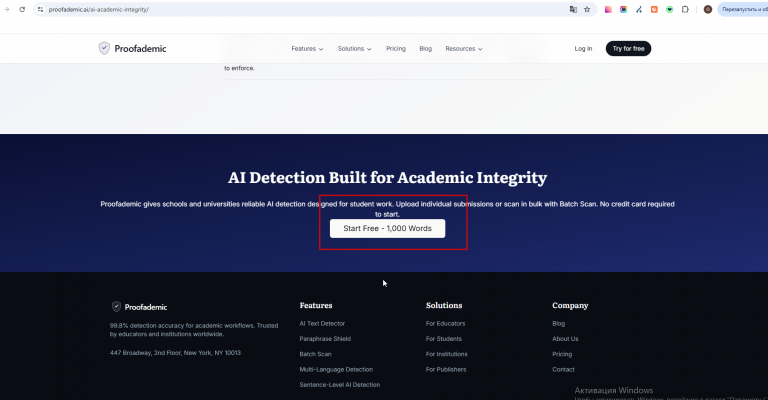Image resolution: width=768 pixels, height=400 pixels.
Task: Open Multi-Language Detection footer link
Action: pos(336,370)
